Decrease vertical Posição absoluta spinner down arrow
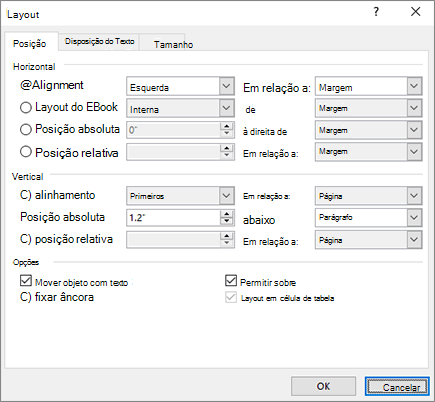The width and height of the screenshot is (435, 402). tap(227, 221)
